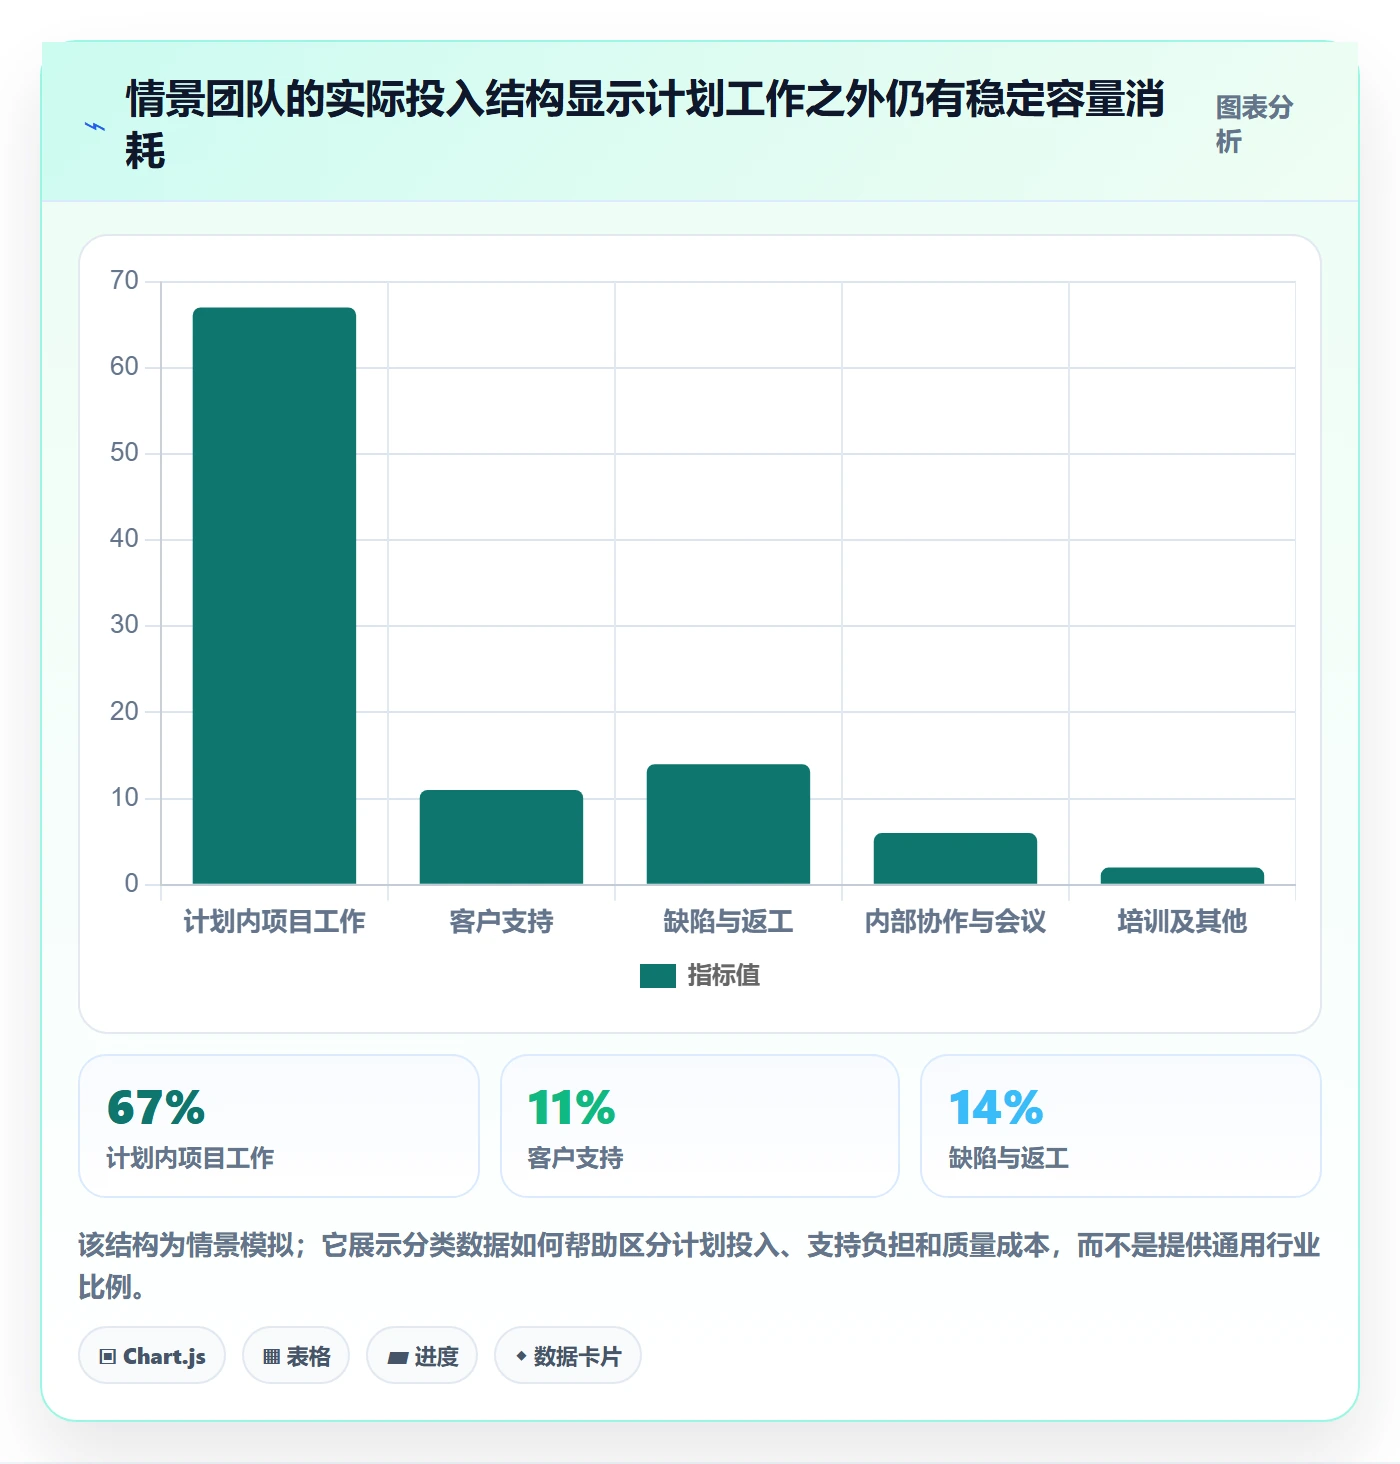Click the bar icon in the 进度 chip

tap(398, 1358)
